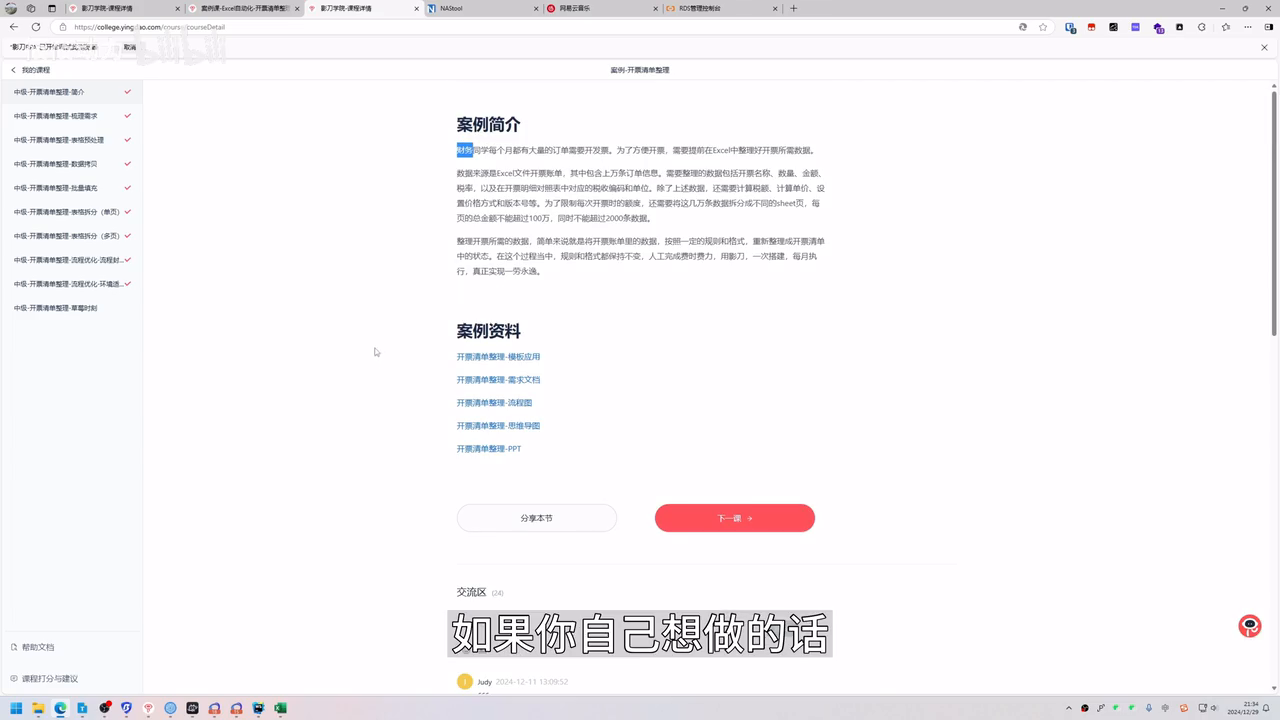Go to next lesson with 下一课
The width and height of the screenshot is (1280, 720).
pos(735,518)
